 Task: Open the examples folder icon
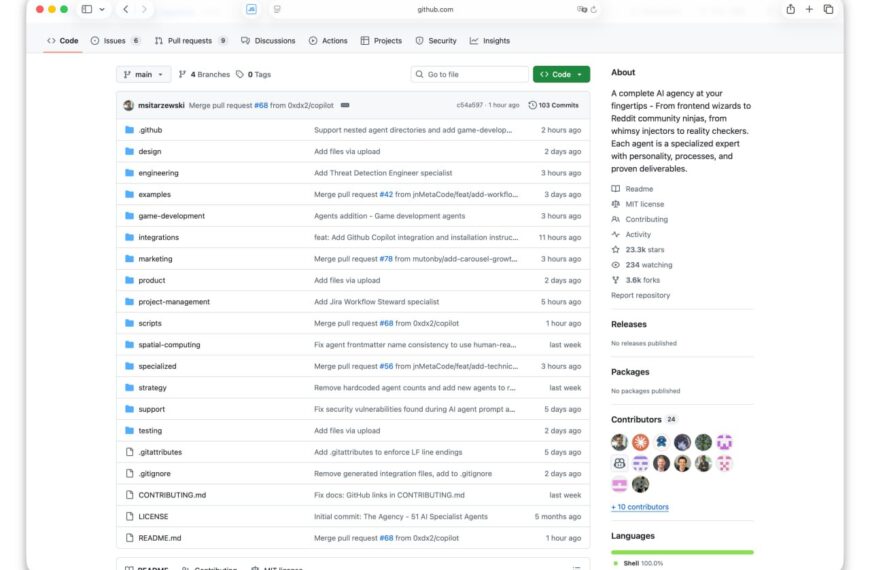tap(129, 194)
